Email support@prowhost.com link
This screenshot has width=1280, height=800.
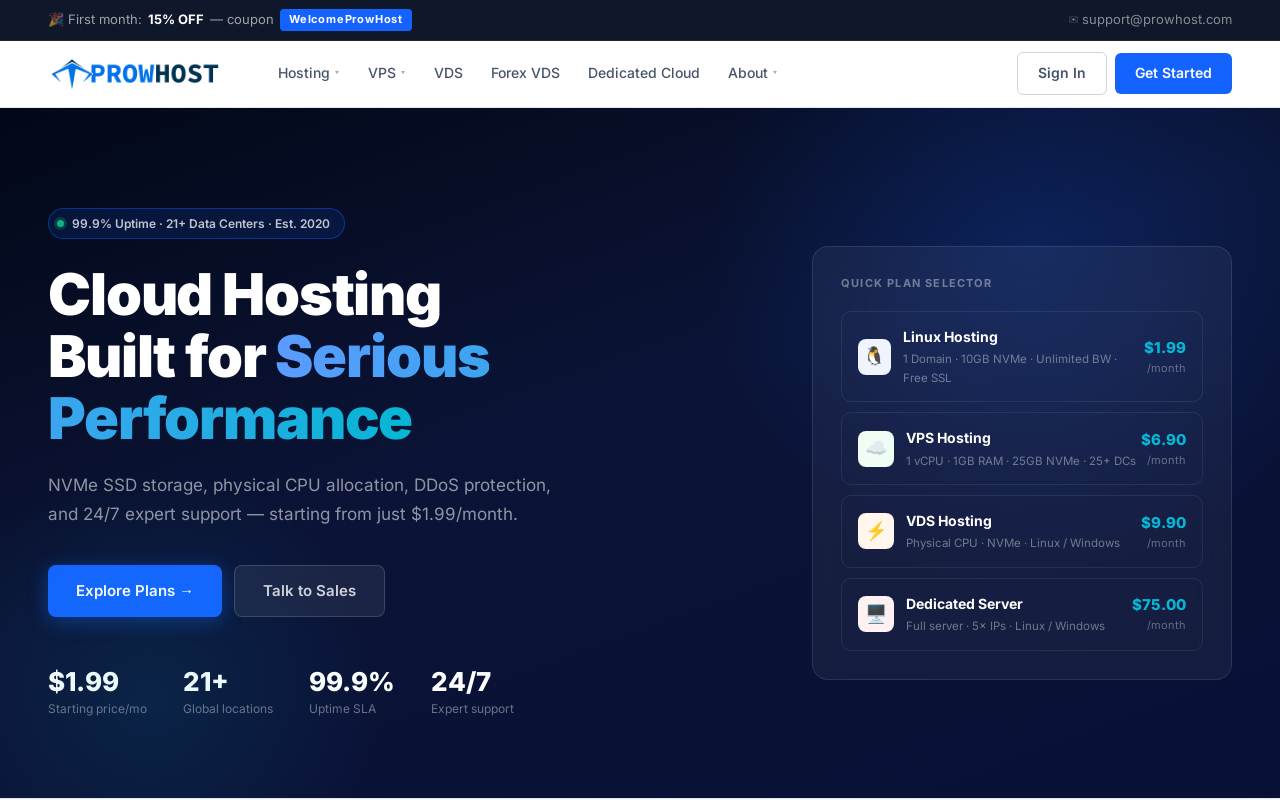[x=1157, y=20]
